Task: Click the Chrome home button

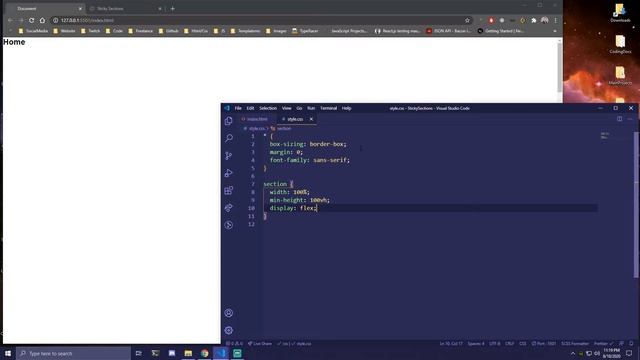Action: click(x=42, y=20)
